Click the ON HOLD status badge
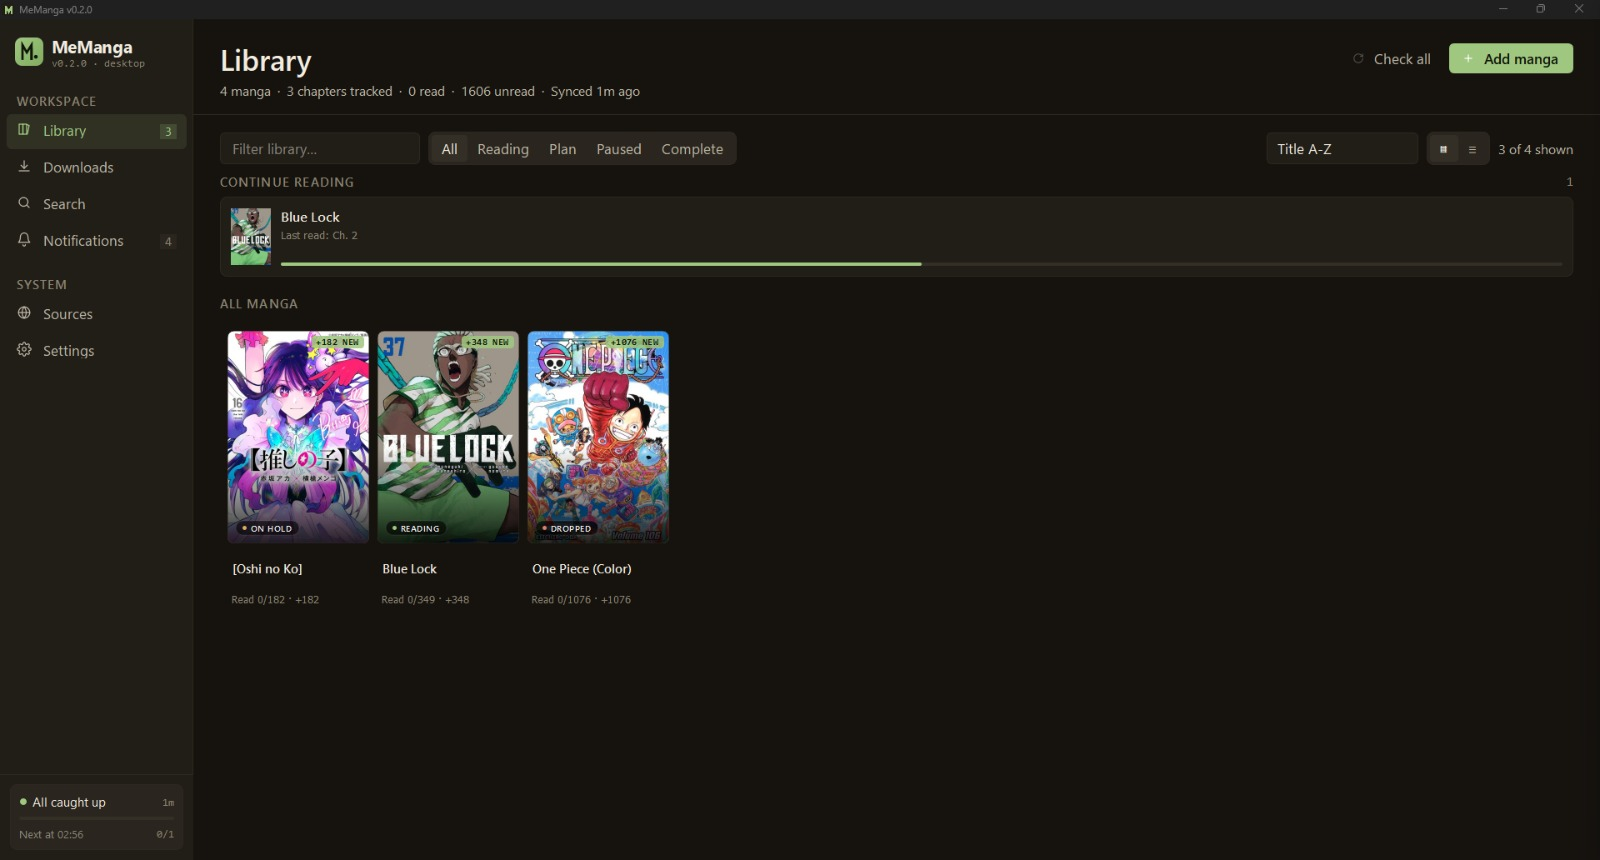 click(267, 528)
